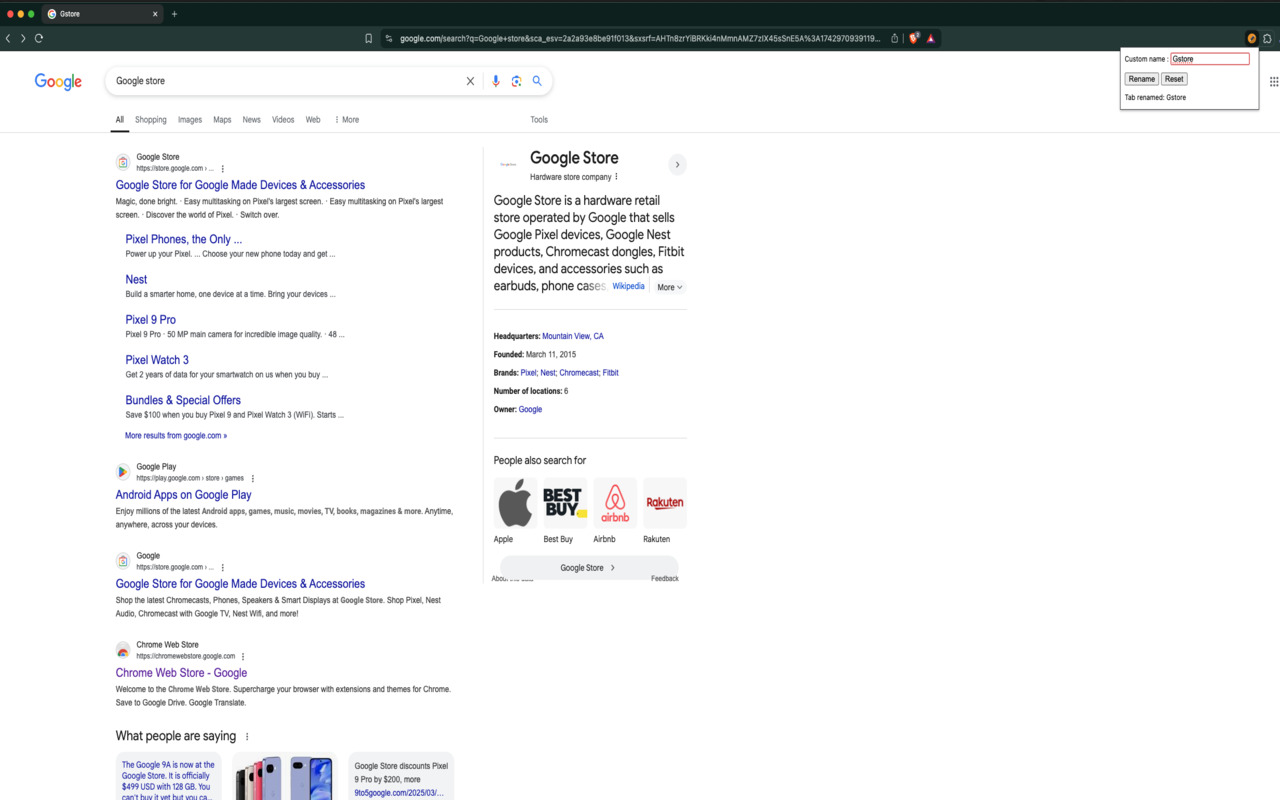Screen dimensions: 1280x800
Task: Switch to the Maps tab
Action: [222, 120]
